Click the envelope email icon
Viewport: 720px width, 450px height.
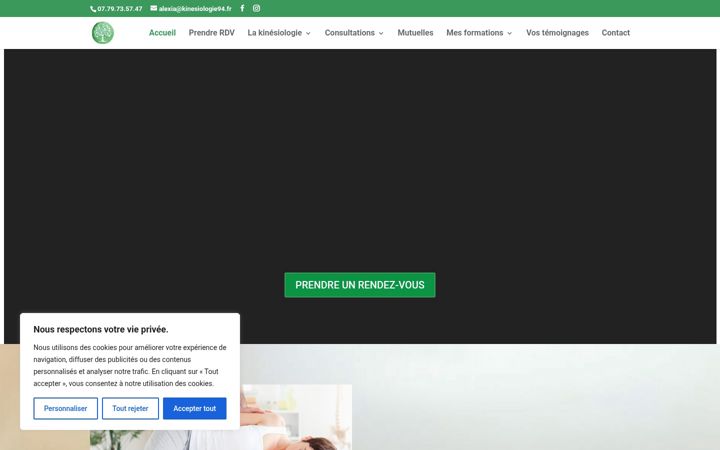pyautogui.click(x=153, y=8)
